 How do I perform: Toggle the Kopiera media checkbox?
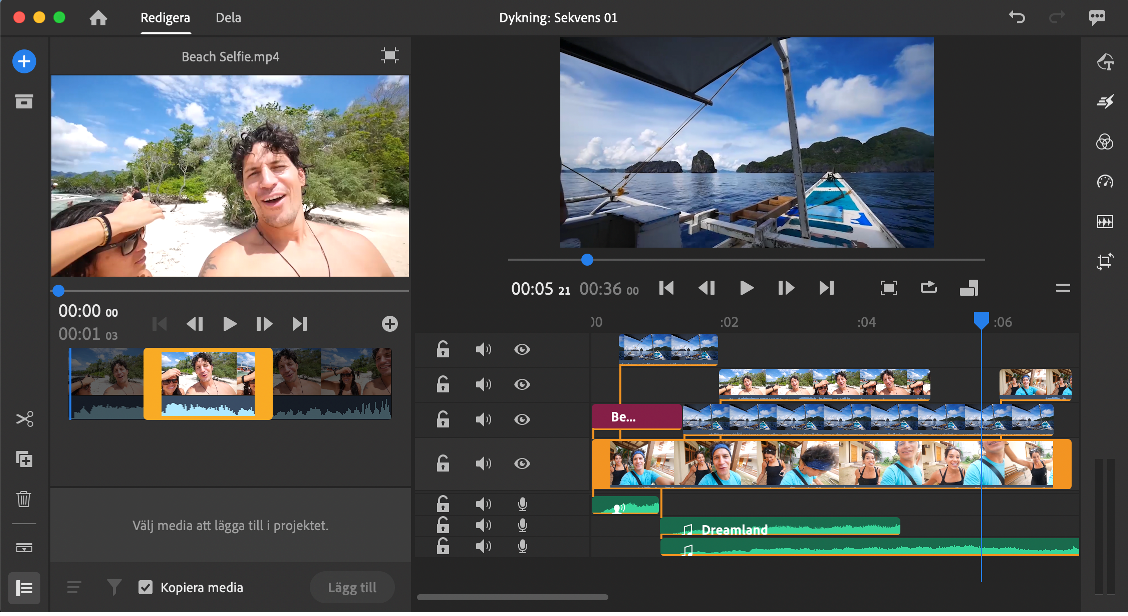145,587
